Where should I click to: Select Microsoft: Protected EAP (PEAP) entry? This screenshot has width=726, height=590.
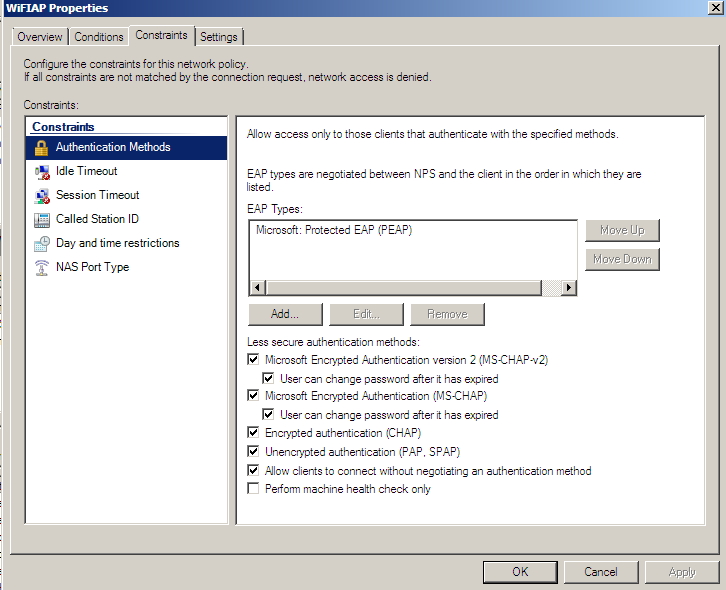click(334, 230)
